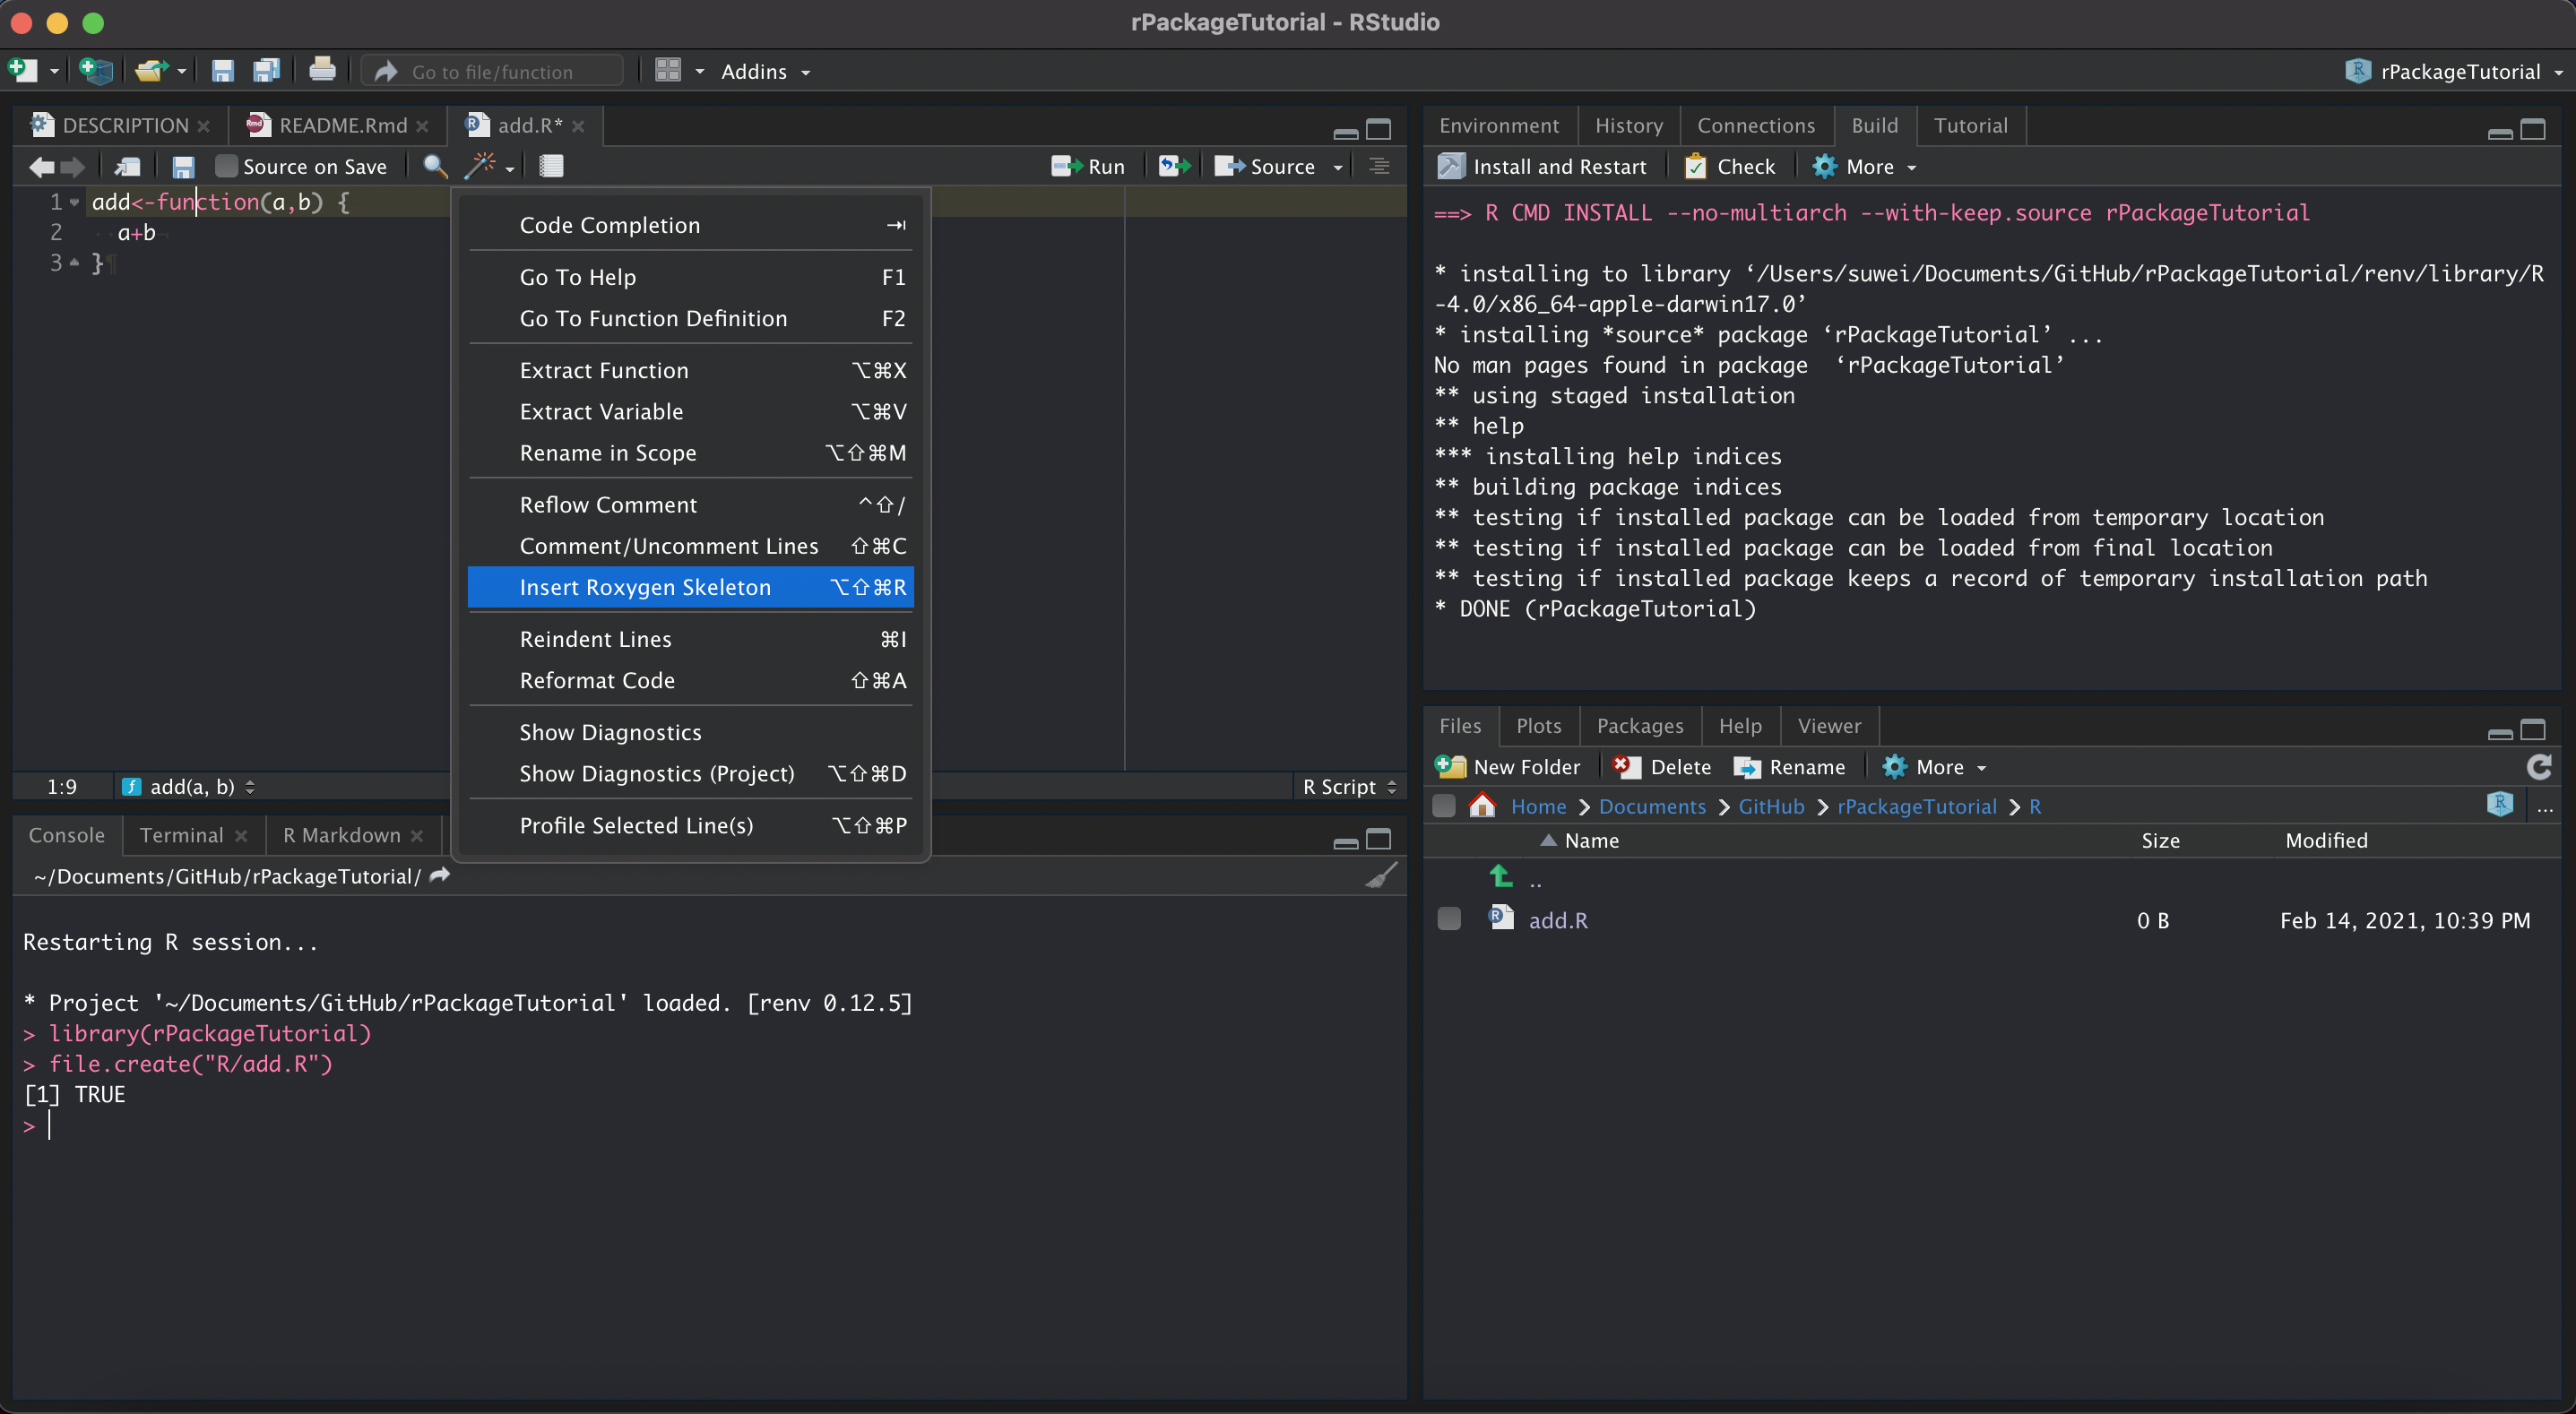Click the add.R file in Files panel
Screen dimensions: 2576x1414
coord(1557,919)
